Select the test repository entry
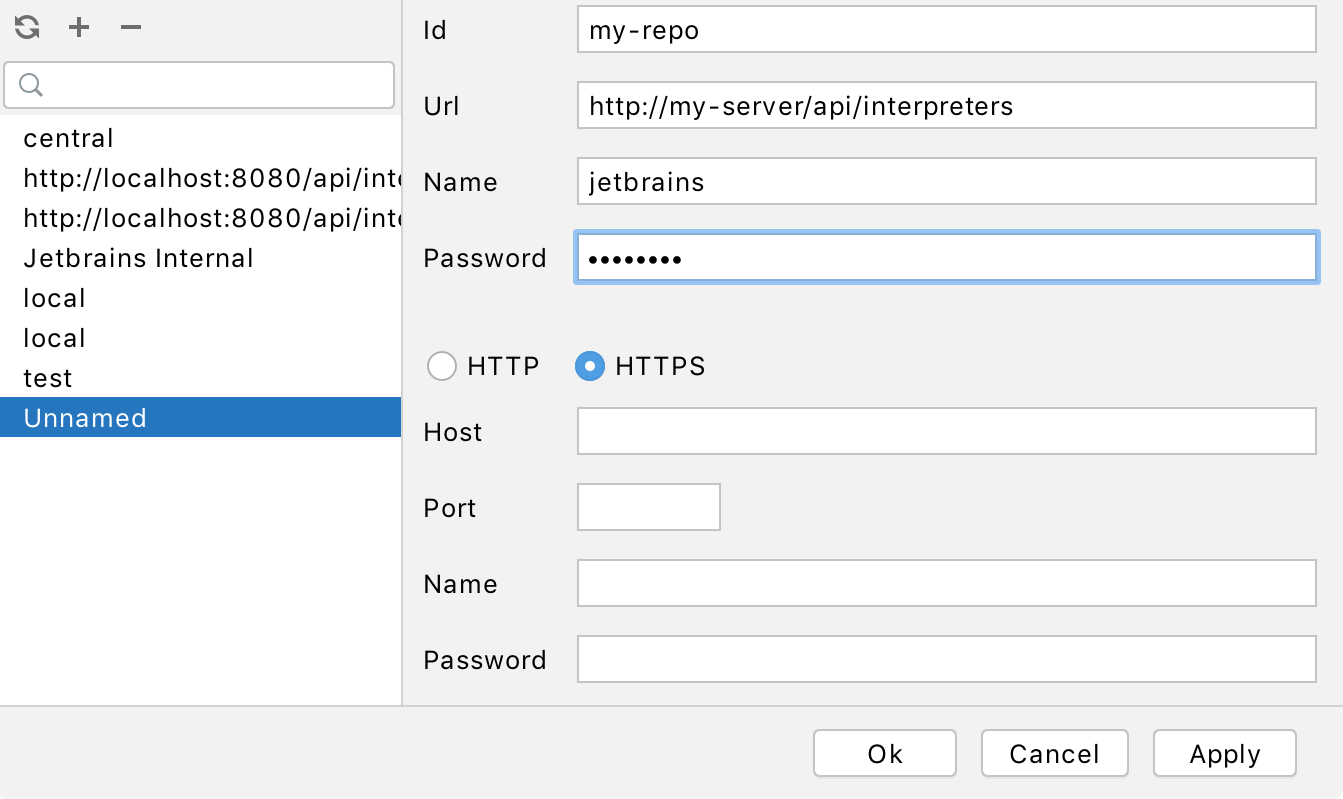Image resolution: width=1343 pixels, height=799 pixels. pyautogui.click(x=48, y=378)
